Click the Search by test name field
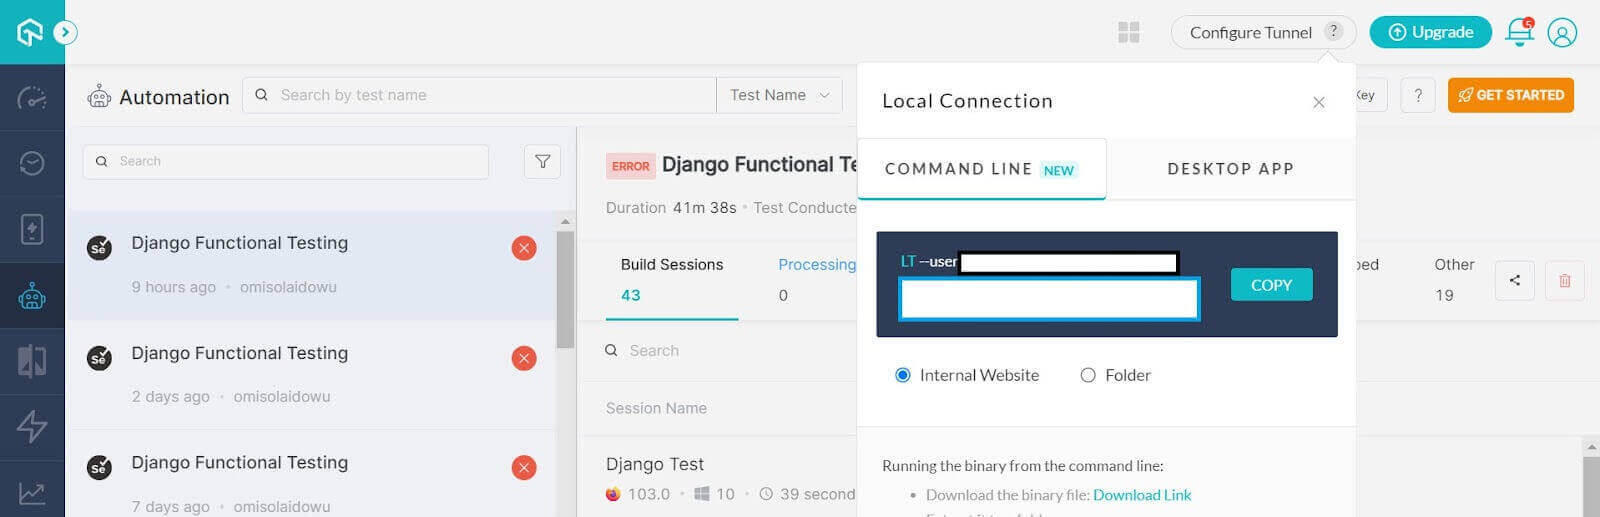This screenshot has width=1600, height=517. pyautogui.click(x=480, y=95)
